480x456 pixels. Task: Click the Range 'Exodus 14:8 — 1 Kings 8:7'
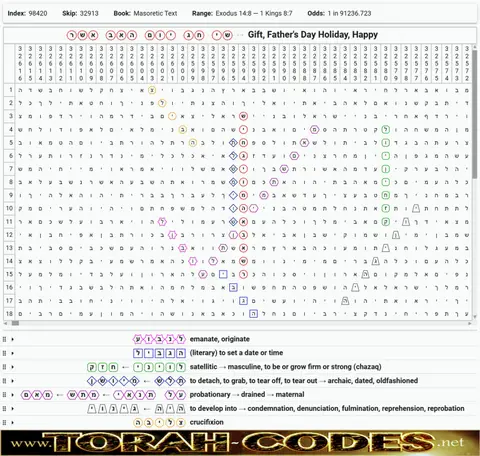(254, 13)
